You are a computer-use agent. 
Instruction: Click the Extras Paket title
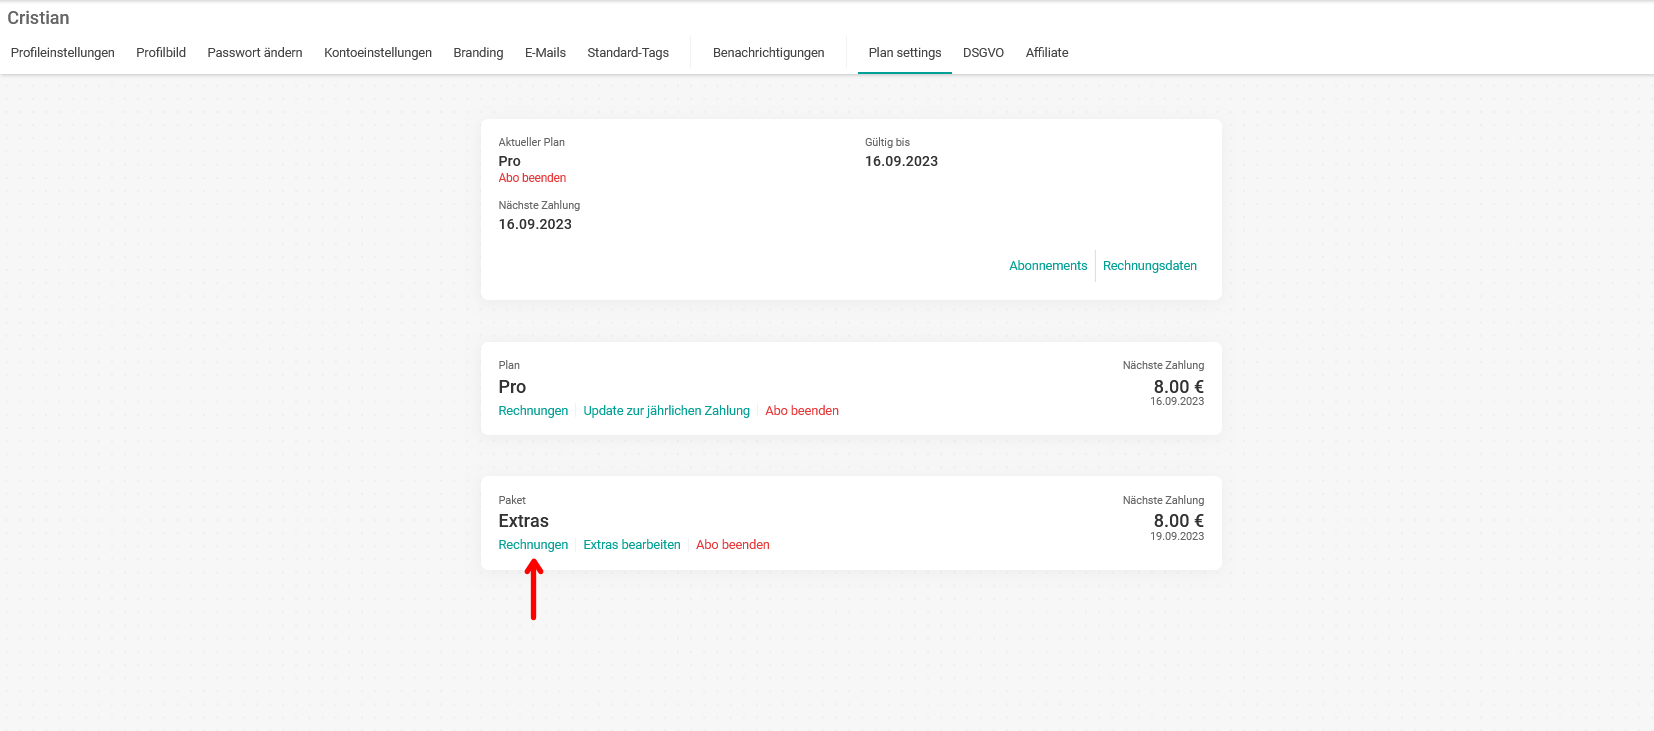(x=524, y=521)
